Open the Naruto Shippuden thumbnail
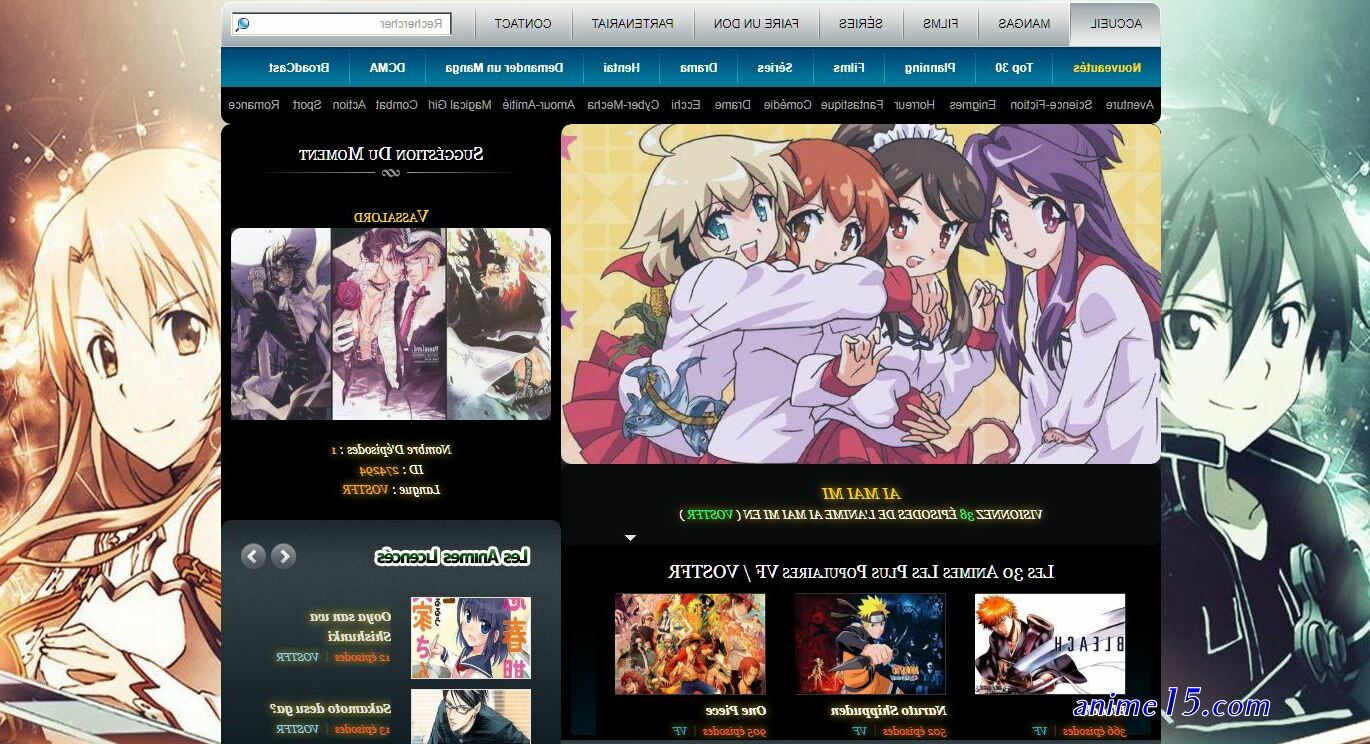The width and height of the screenshot is (1370, 744). tap(870, 644)
